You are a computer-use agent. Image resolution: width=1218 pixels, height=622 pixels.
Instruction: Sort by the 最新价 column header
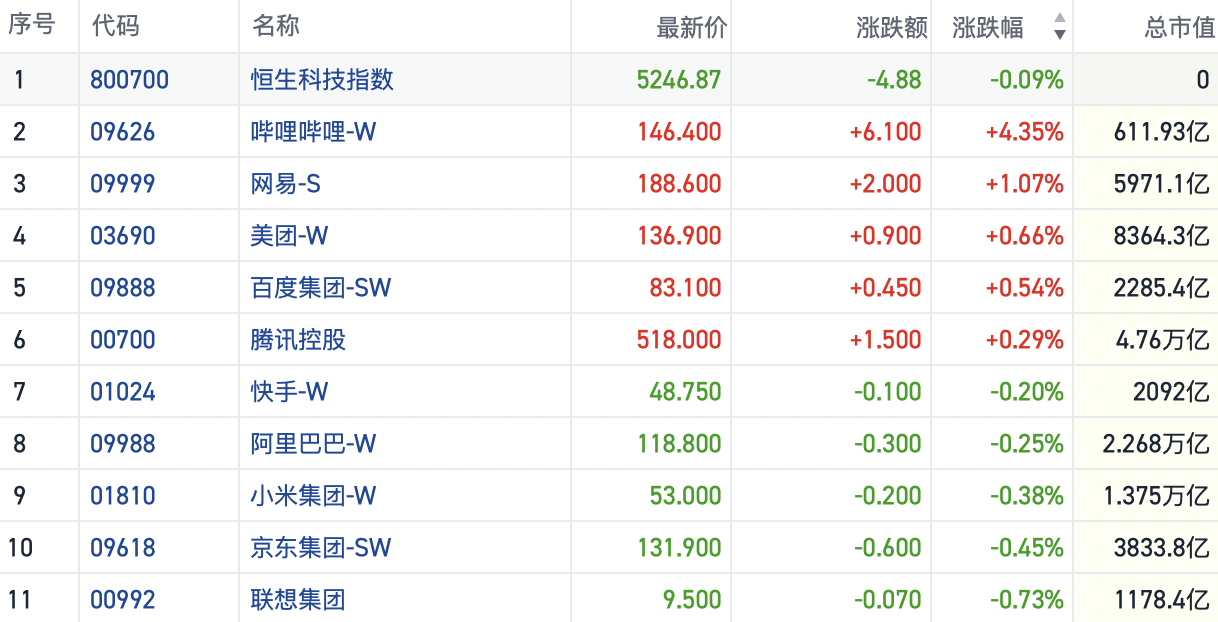(x=691, y=27)
